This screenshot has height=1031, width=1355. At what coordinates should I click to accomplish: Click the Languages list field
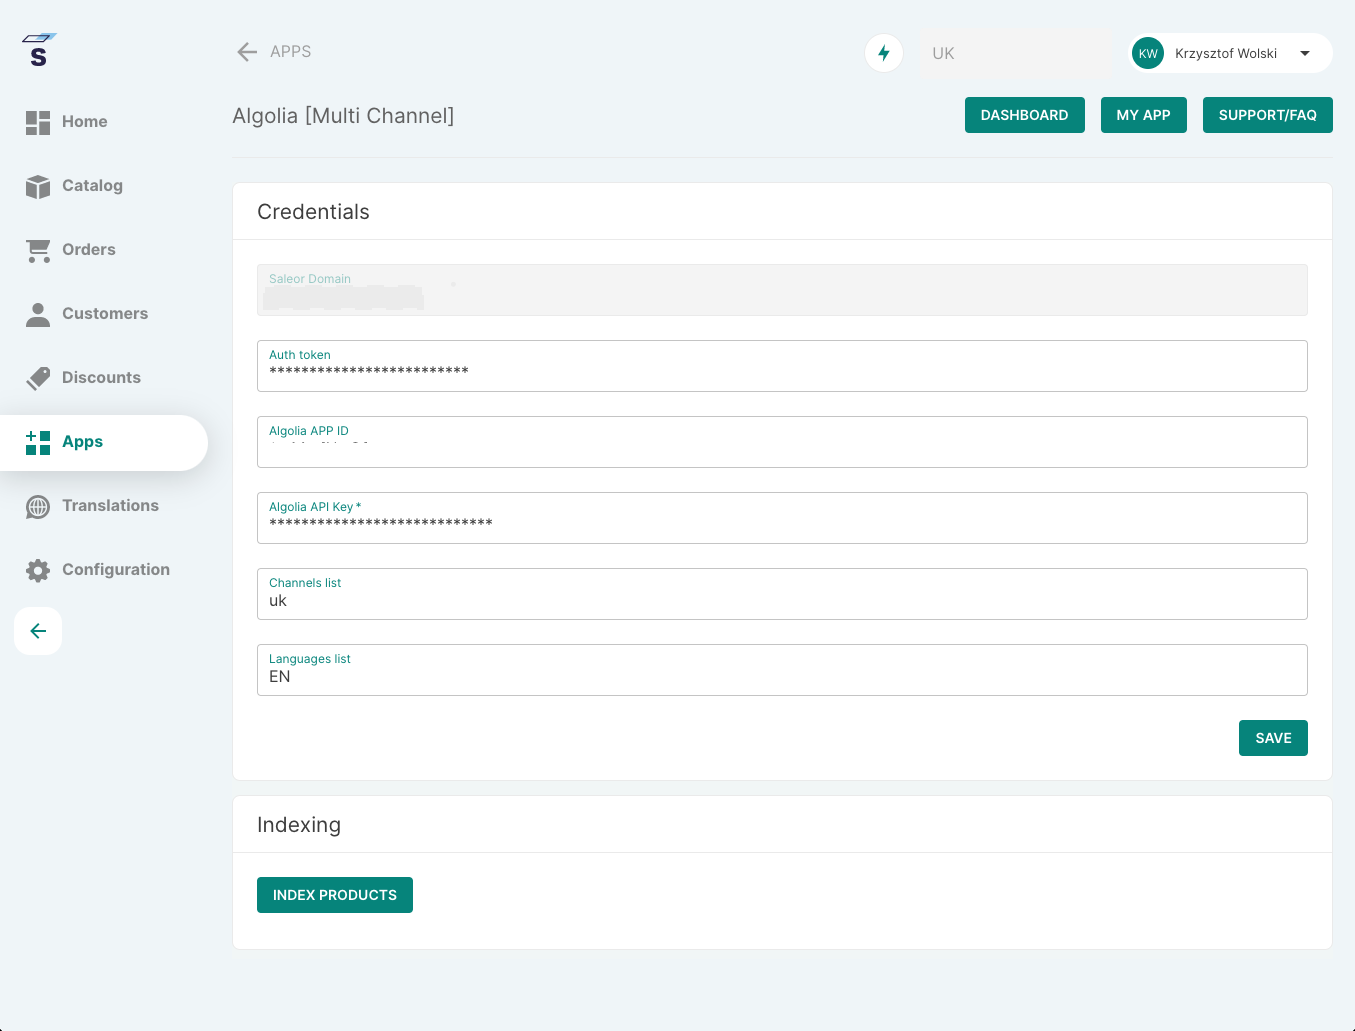coord(782,670)
